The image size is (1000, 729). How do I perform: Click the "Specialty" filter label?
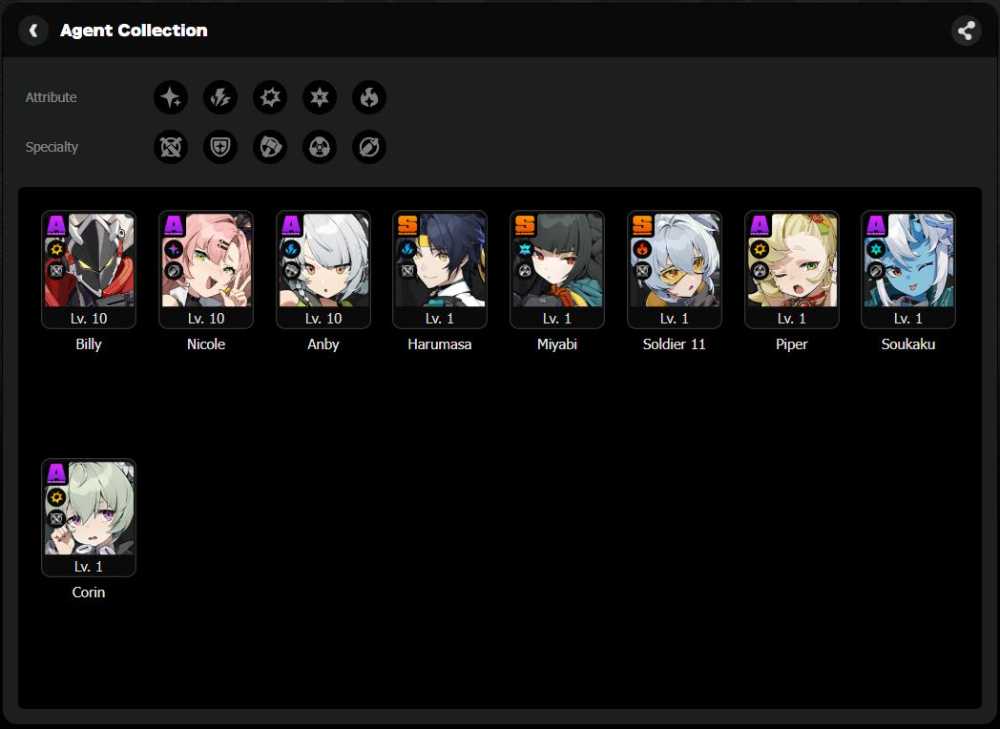tap(52, 147)
